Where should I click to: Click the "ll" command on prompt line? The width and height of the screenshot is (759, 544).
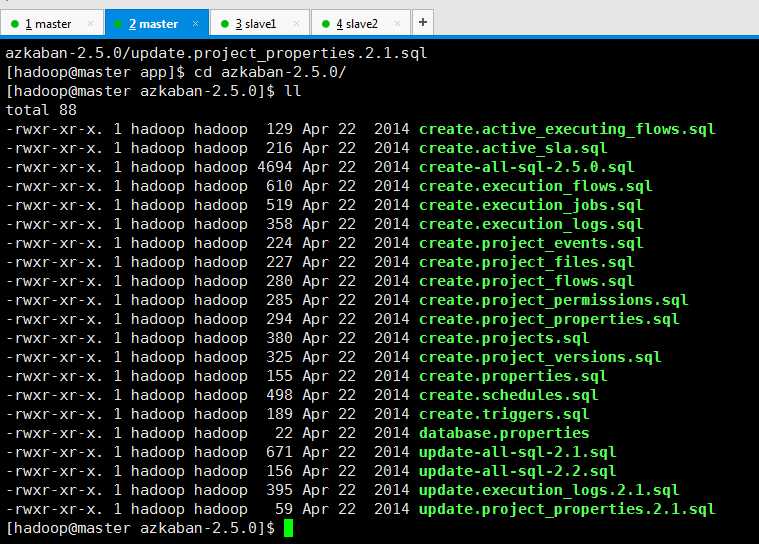[292, 91]
